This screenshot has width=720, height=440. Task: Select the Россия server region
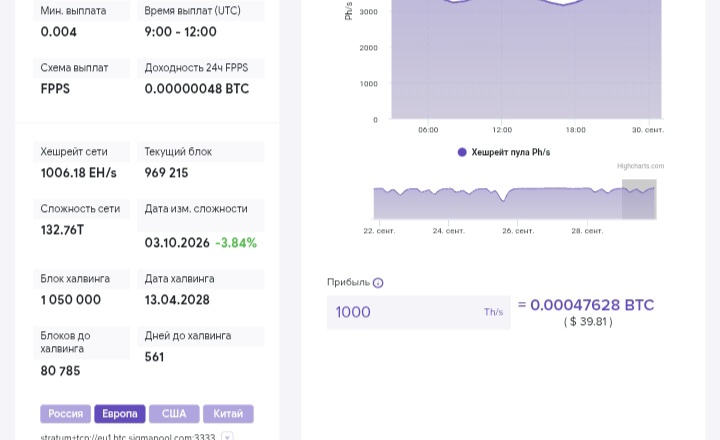click(x=66, y=414)
